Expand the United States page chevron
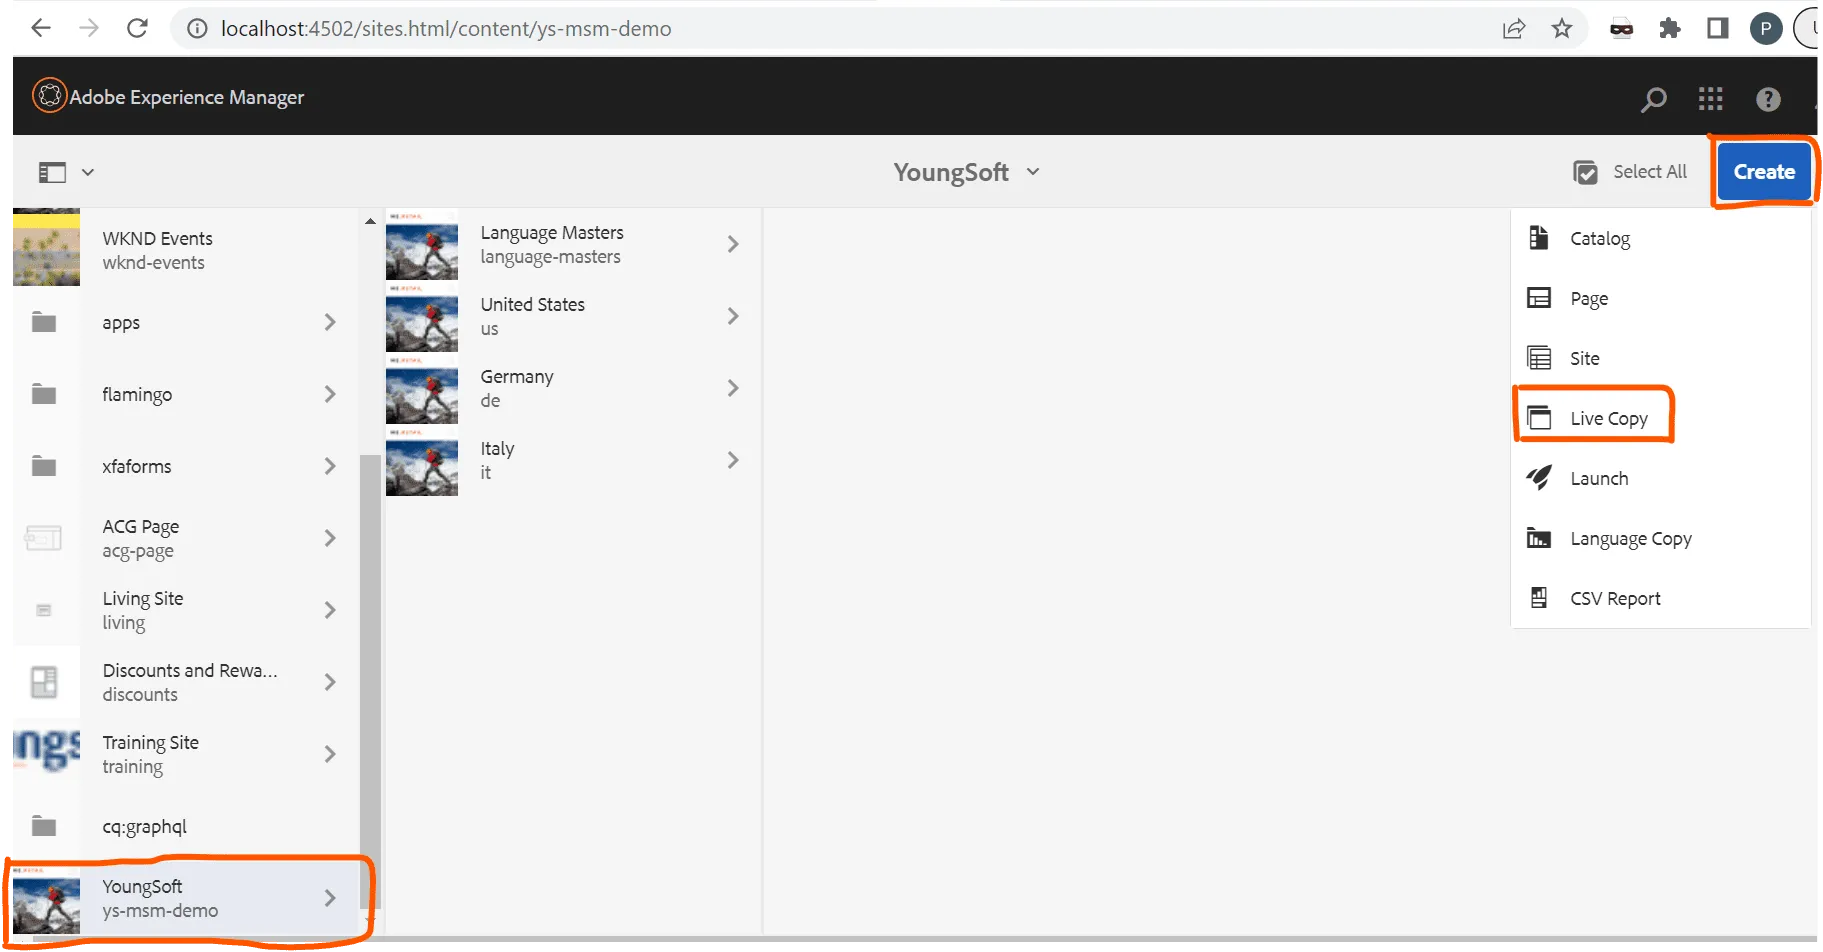 733,316
